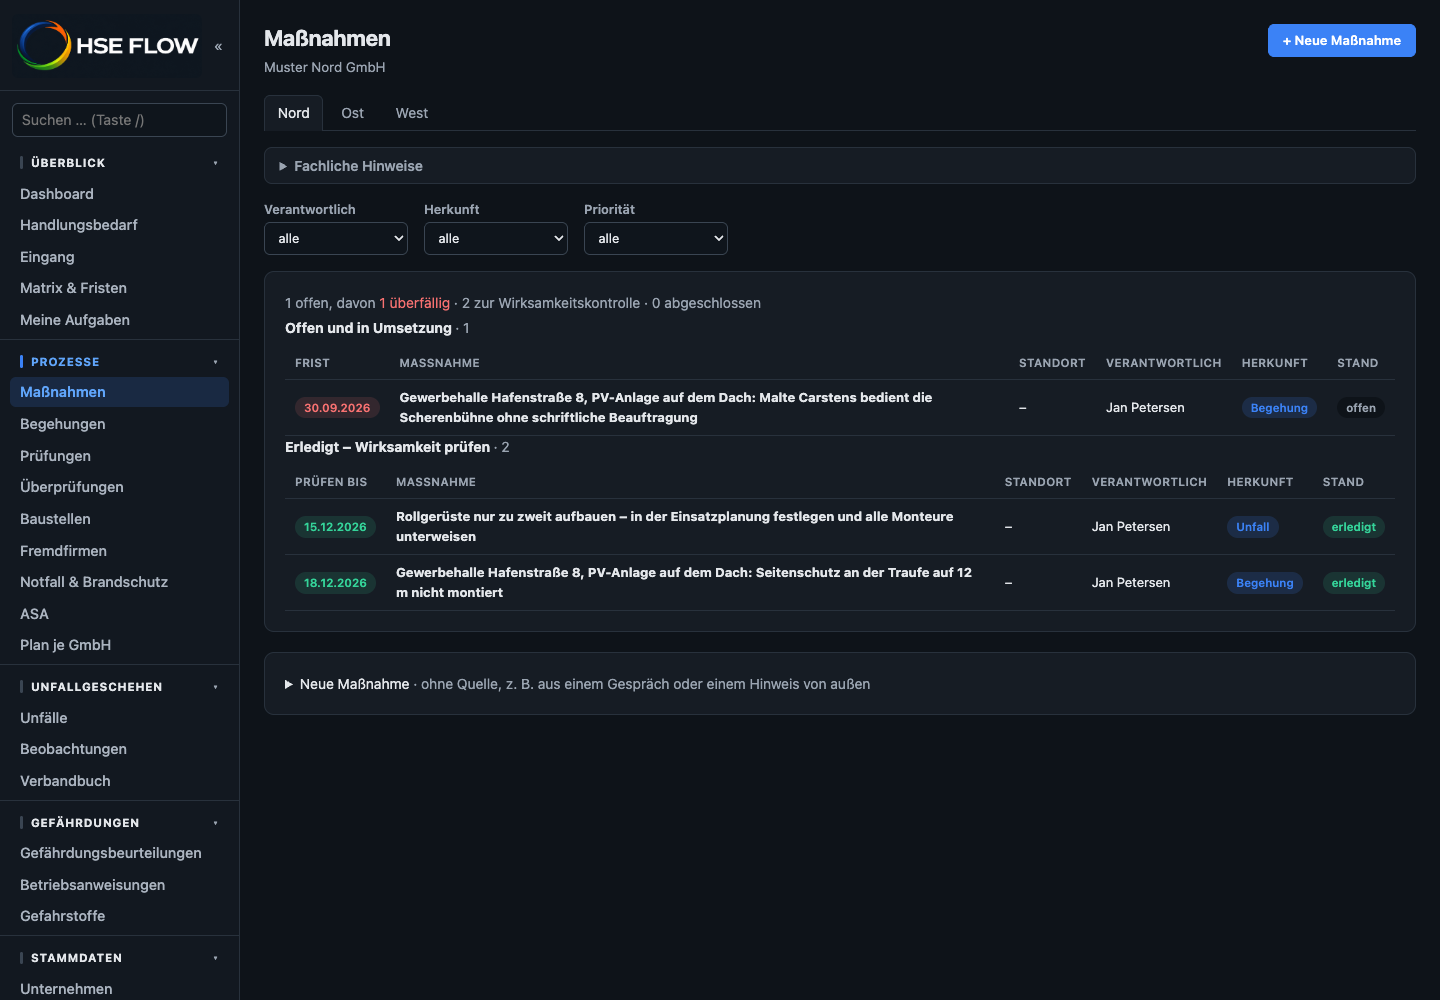The width and height of the screenshot is (1440, 1000).
Task: Go to Prüfungen
Action: point(119,456)
